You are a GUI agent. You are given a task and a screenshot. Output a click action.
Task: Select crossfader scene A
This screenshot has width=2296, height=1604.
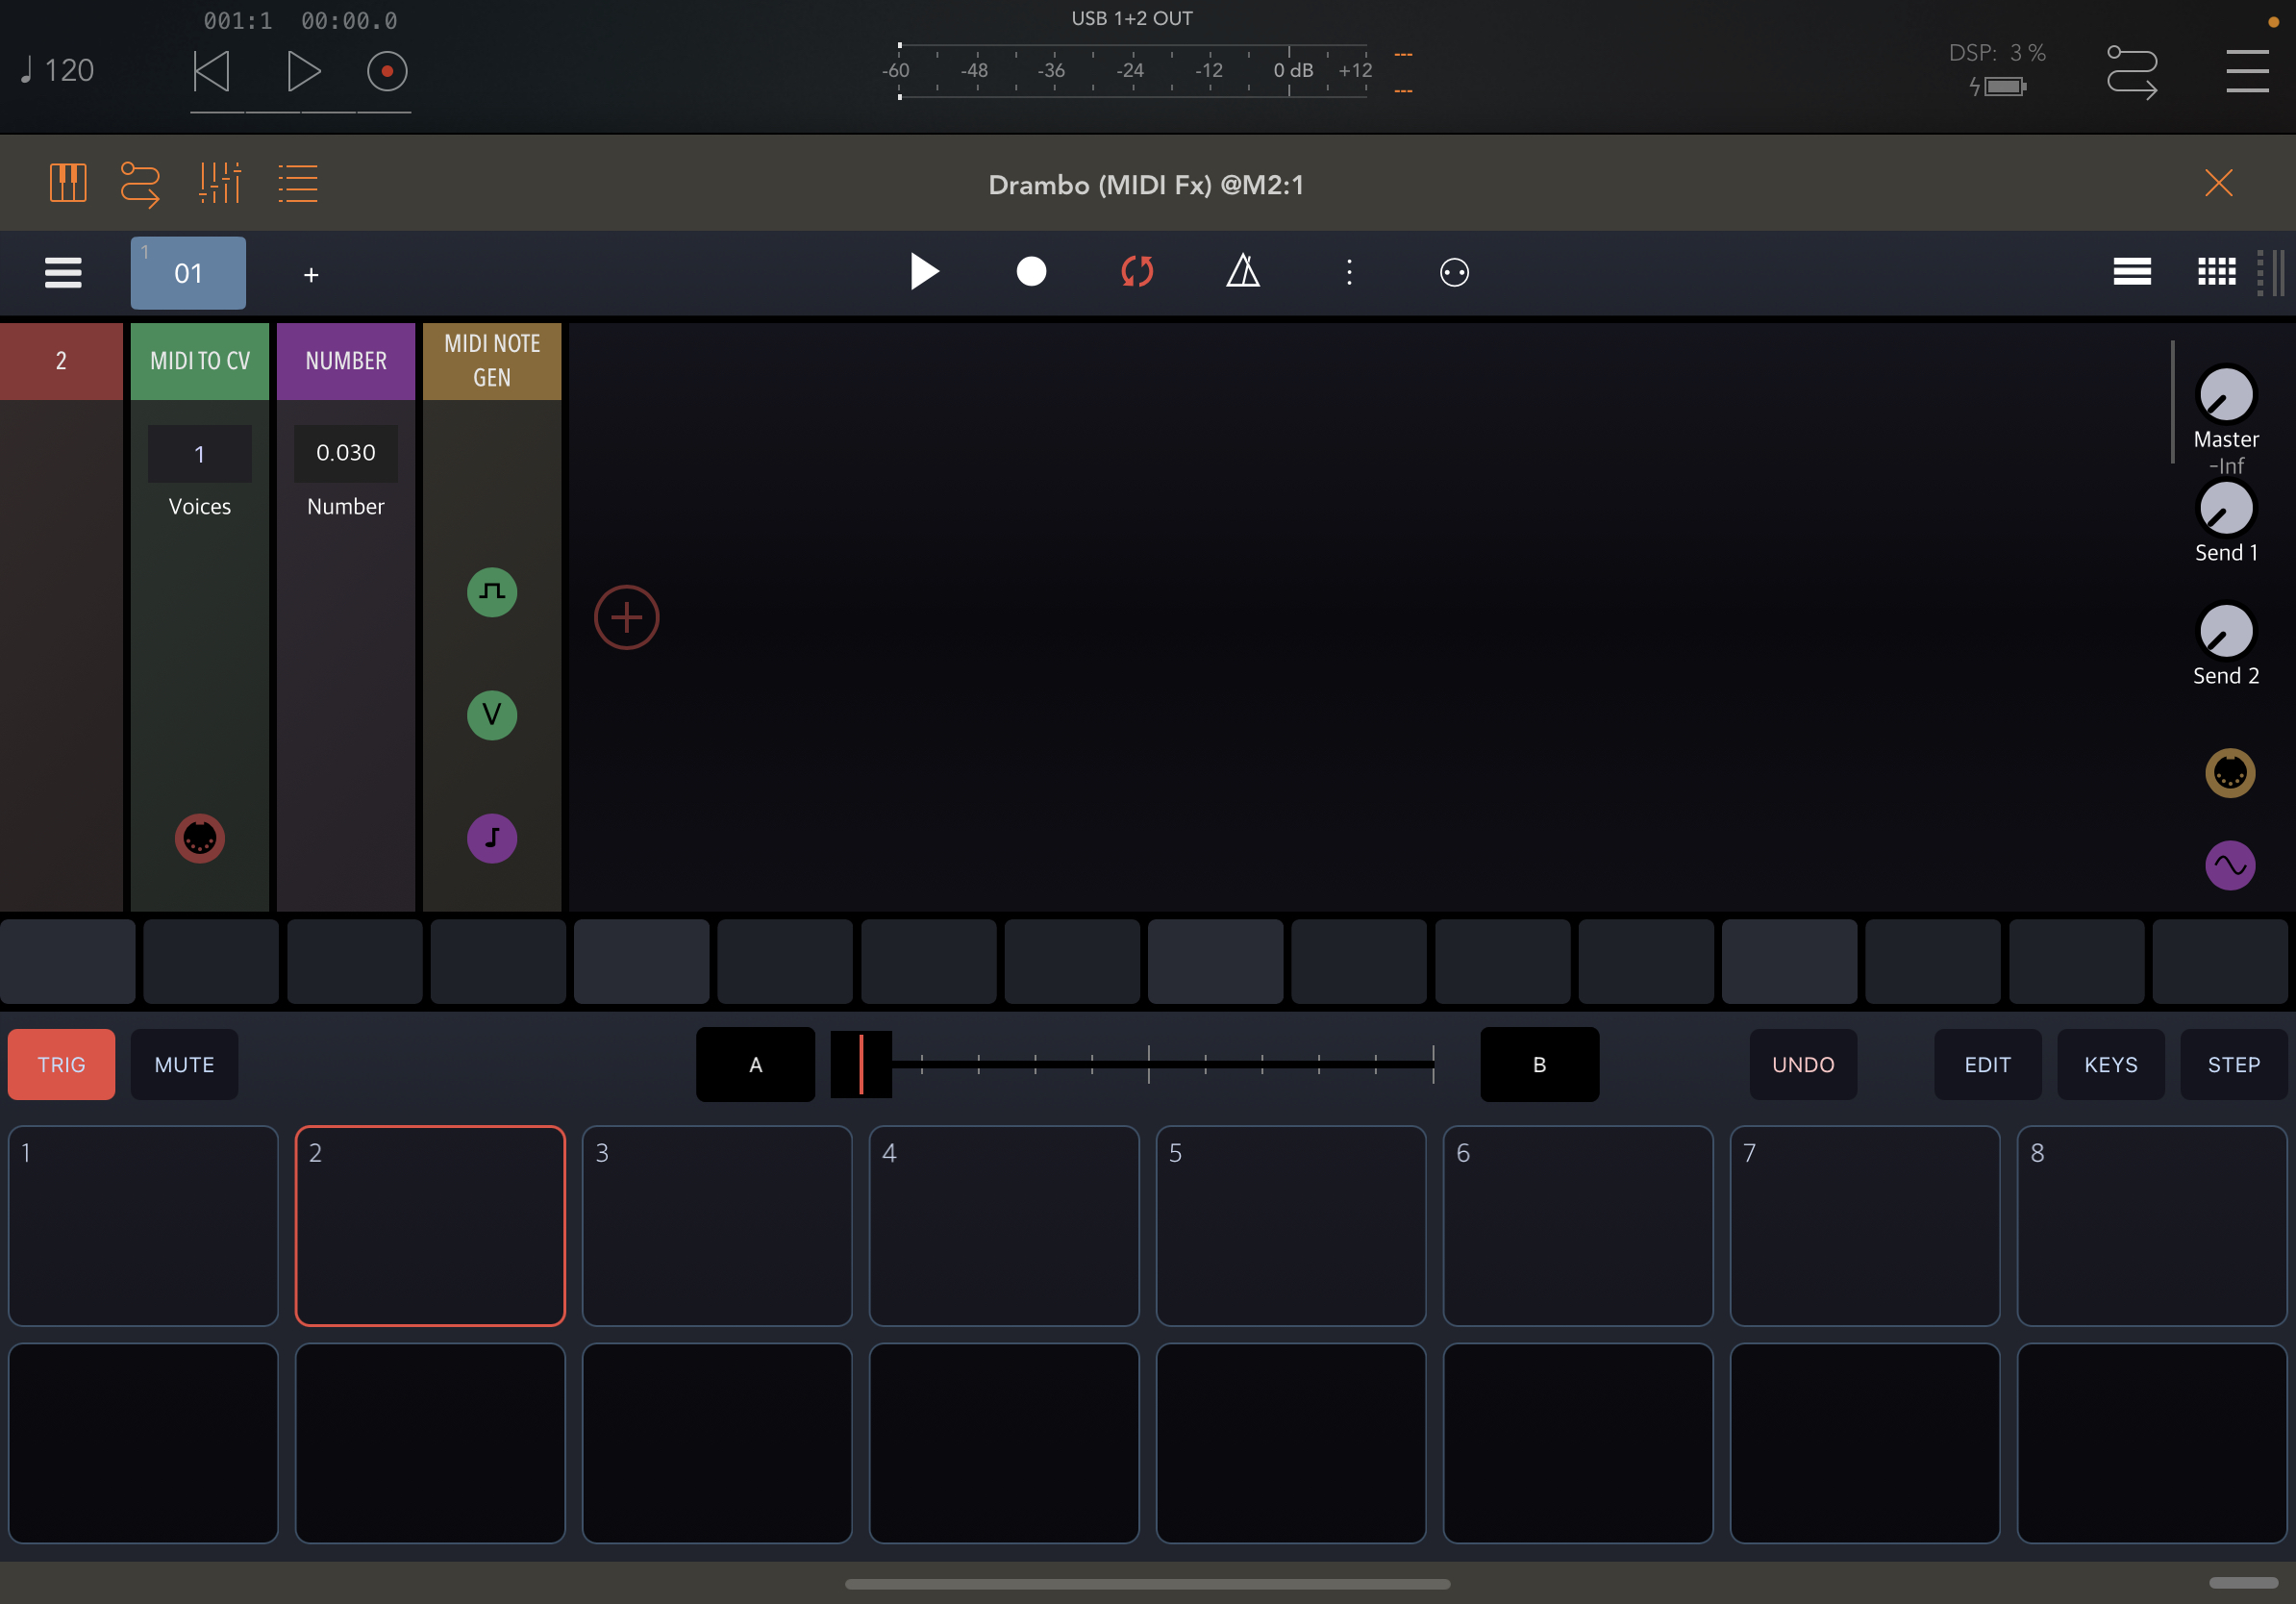[x=755, y=1065]
